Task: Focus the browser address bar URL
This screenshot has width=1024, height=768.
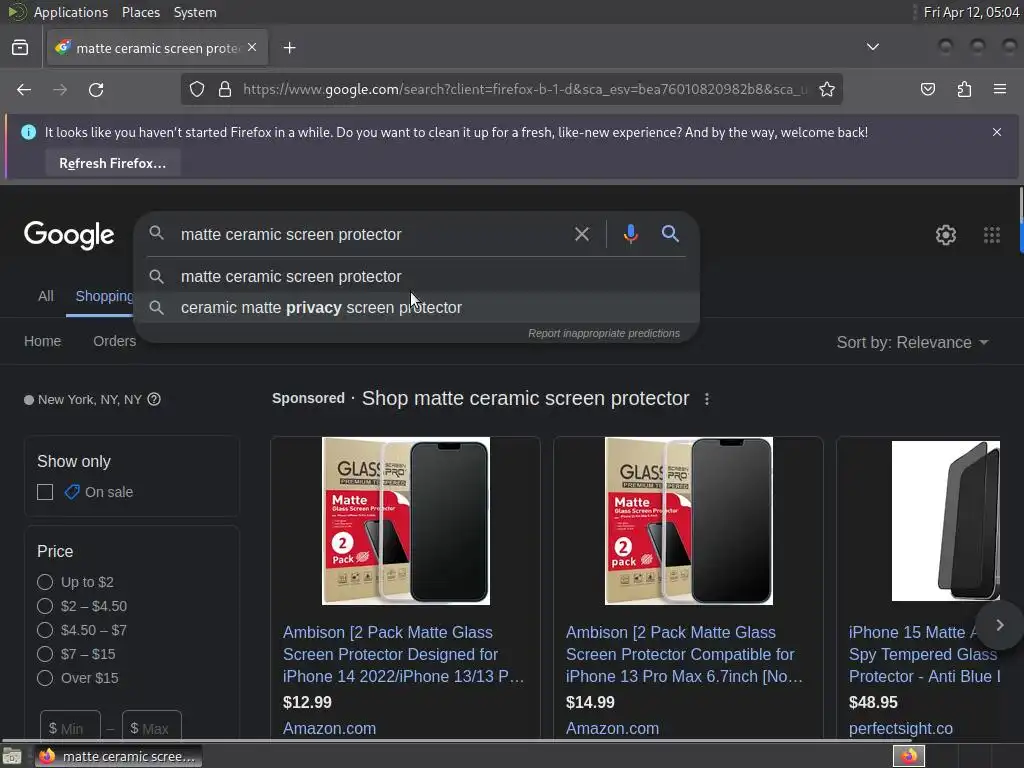Action: (x=524, y=89)
